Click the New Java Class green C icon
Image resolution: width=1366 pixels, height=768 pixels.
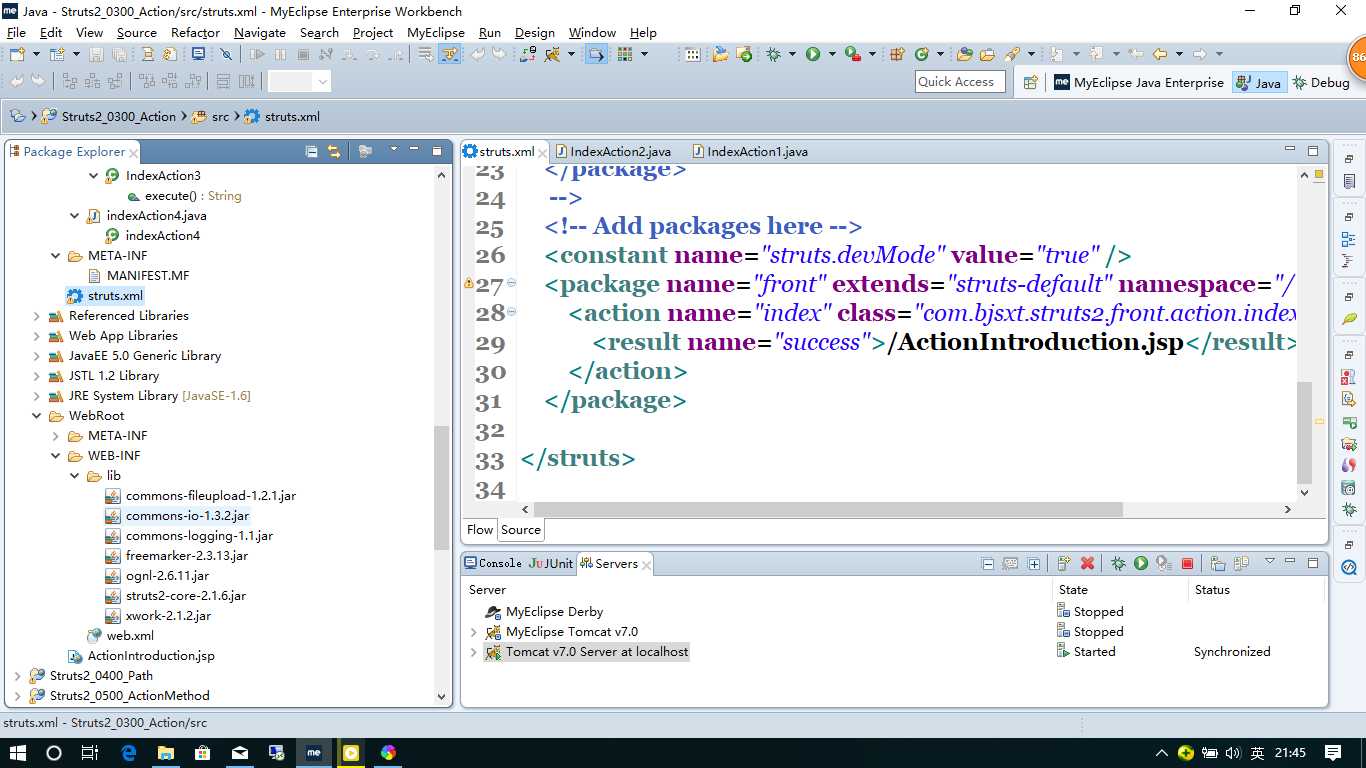point(921,54)
